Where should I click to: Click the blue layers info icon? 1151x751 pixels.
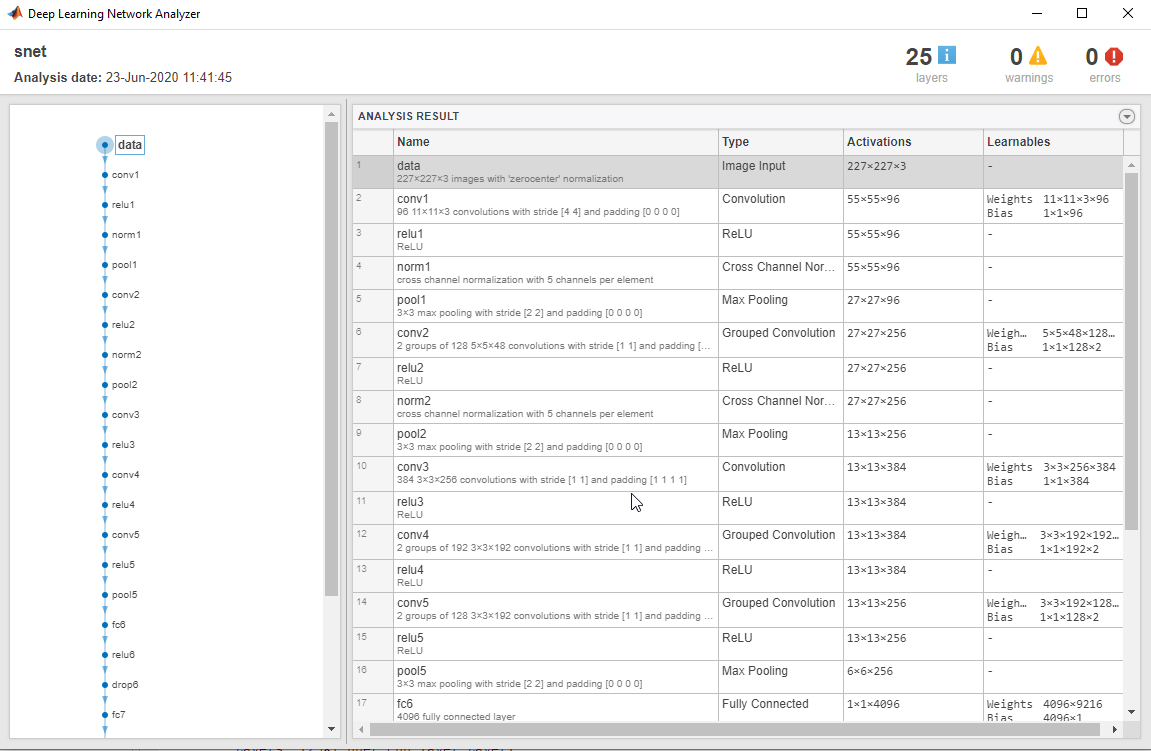[947, 56]
